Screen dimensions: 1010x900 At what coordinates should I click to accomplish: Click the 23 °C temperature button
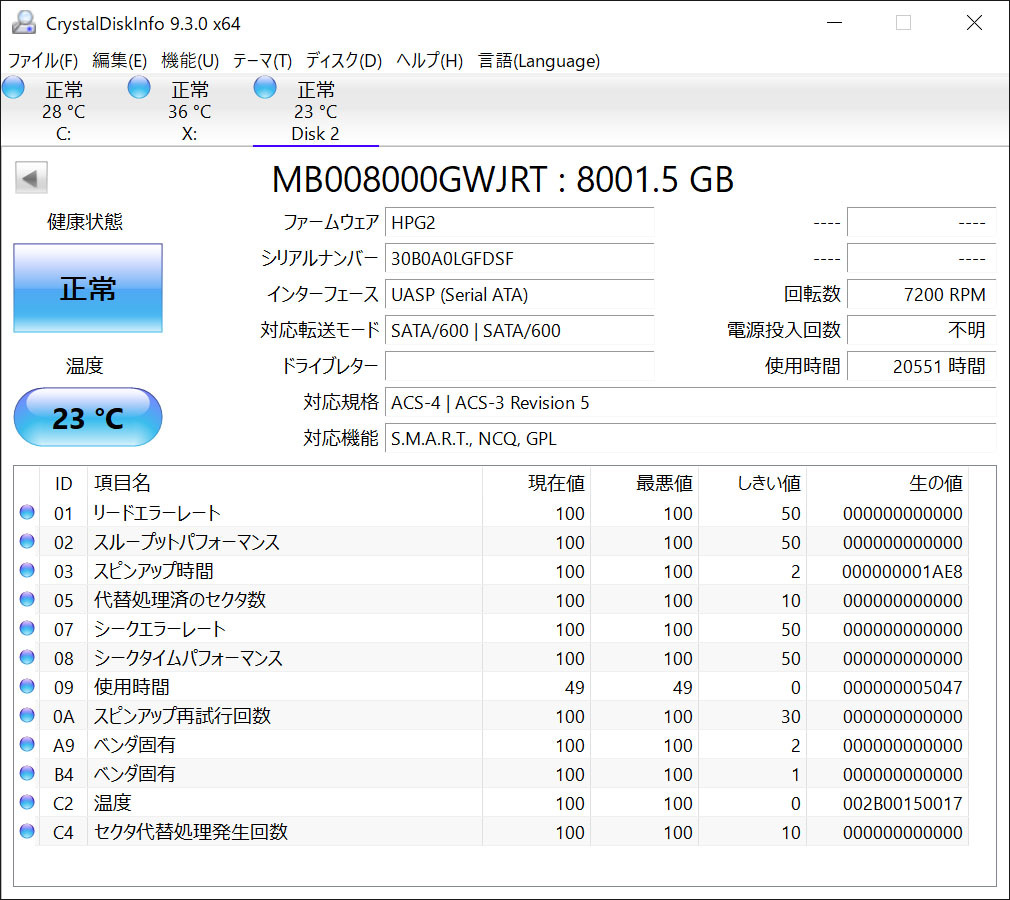click(88, 417)
